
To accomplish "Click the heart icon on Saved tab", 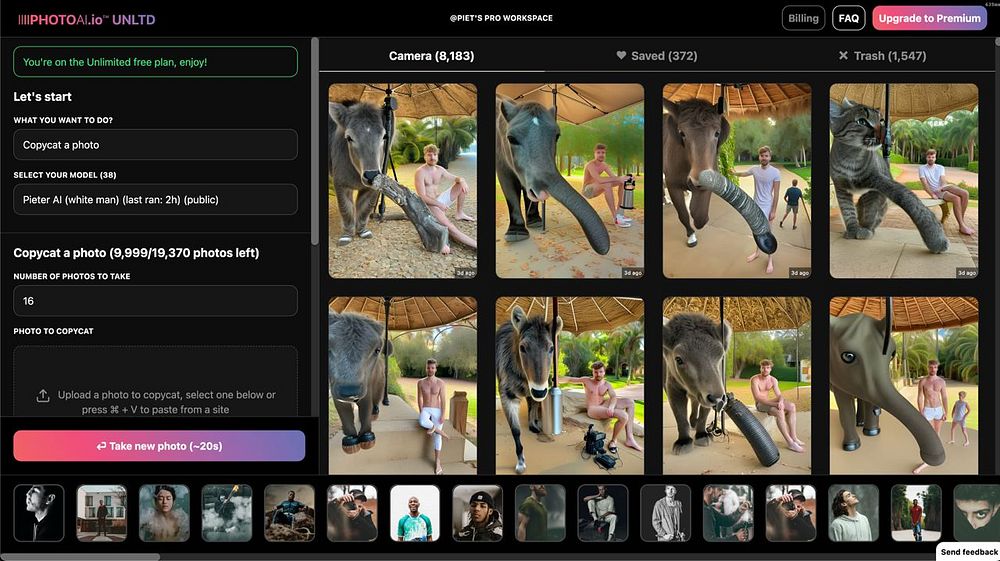I will click(621, 55).
